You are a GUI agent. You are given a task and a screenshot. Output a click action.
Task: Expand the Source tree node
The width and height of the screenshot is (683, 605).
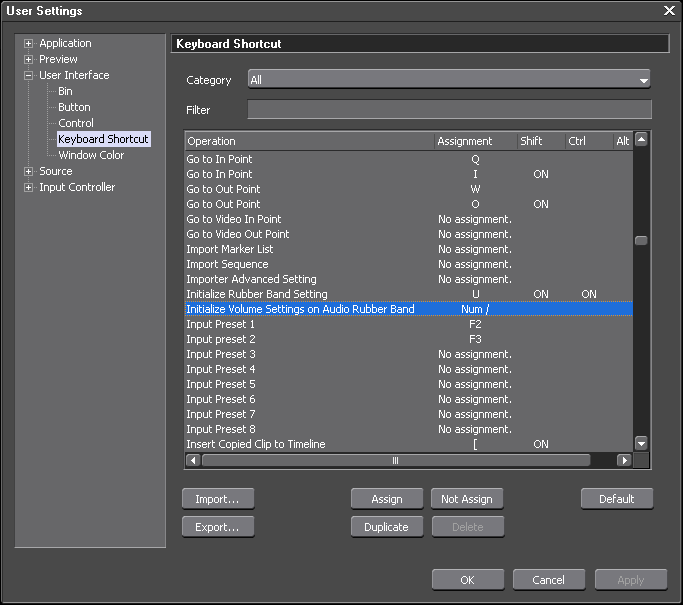tap(29, 172)
